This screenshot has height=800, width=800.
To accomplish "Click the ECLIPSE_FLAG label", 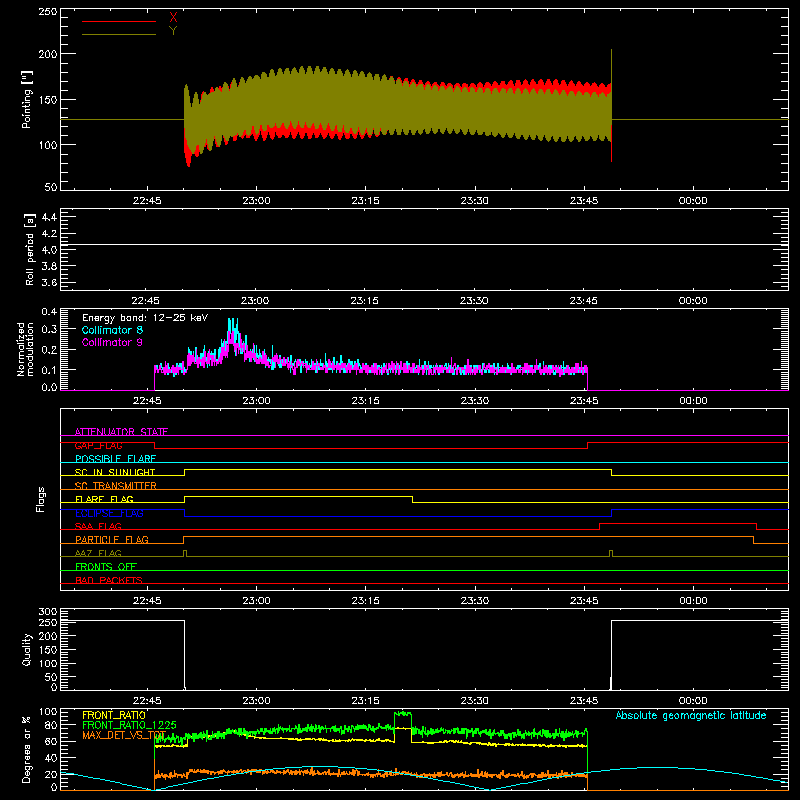I will pyautogui.click(x=109, y=513).
